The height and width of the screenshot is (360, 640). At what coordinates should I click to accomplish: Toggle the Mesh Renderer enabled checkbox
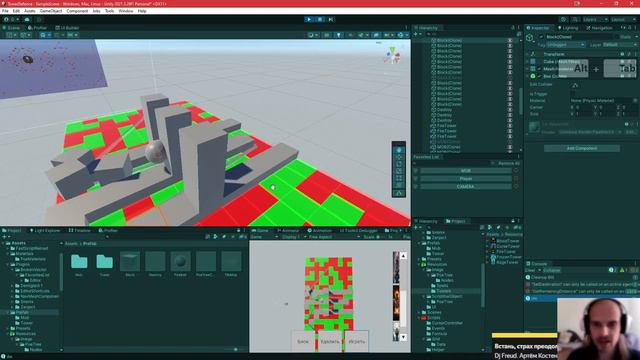(540, 69)
